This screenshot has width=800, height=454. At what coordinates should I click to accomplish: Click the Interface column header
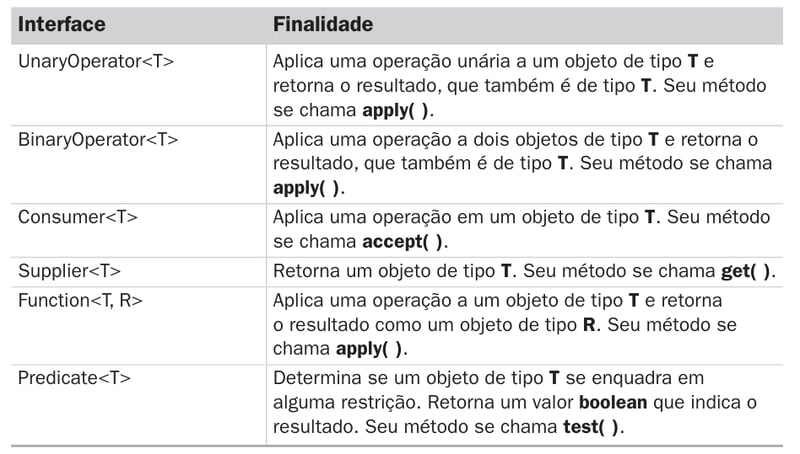coord(62,23)
